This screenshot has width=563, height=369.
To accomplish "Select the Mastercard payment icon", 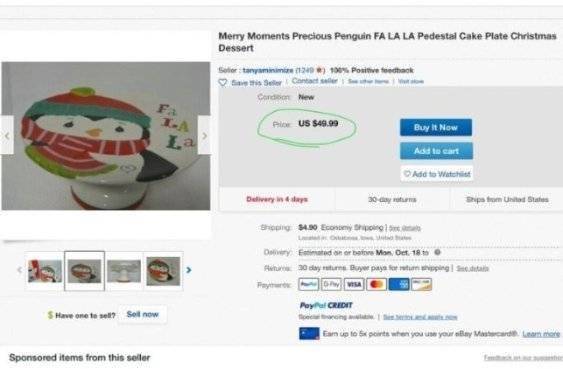I will pos(376,284).
